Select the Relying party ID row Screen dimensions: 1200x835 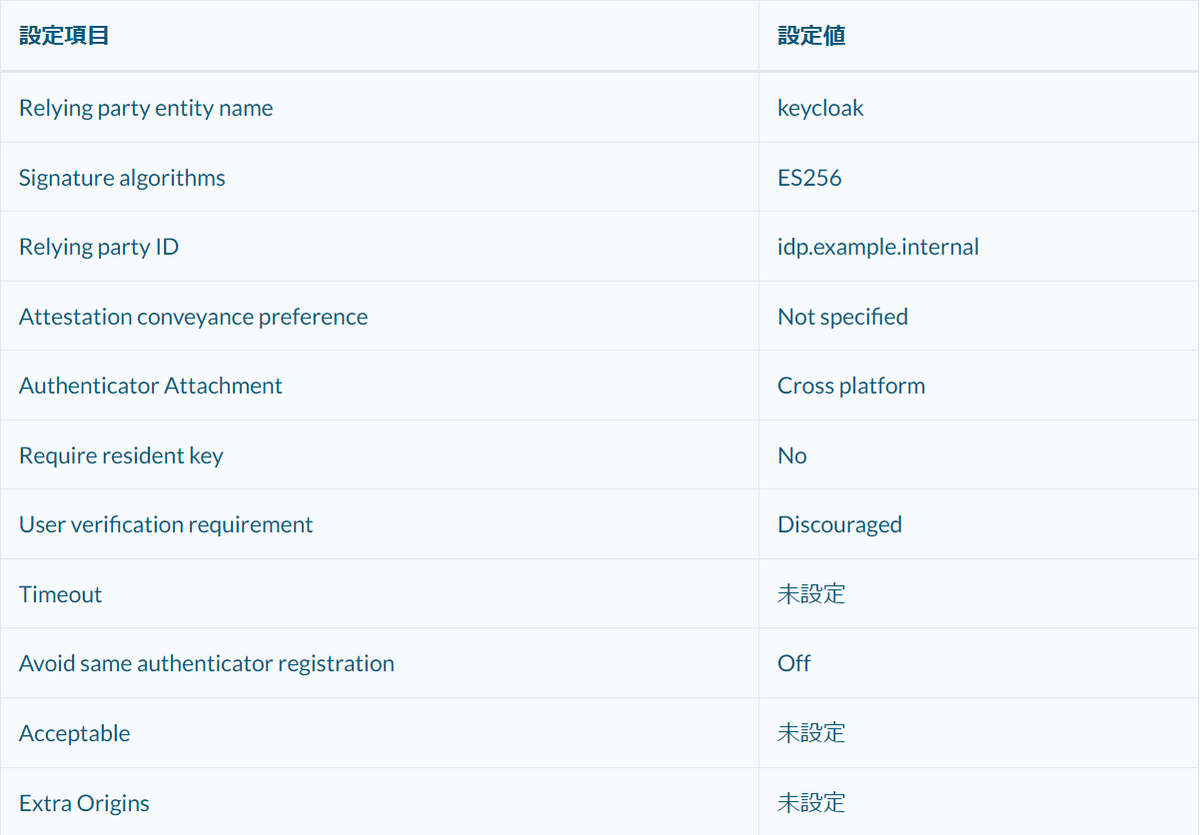click(x=100, y=246)
